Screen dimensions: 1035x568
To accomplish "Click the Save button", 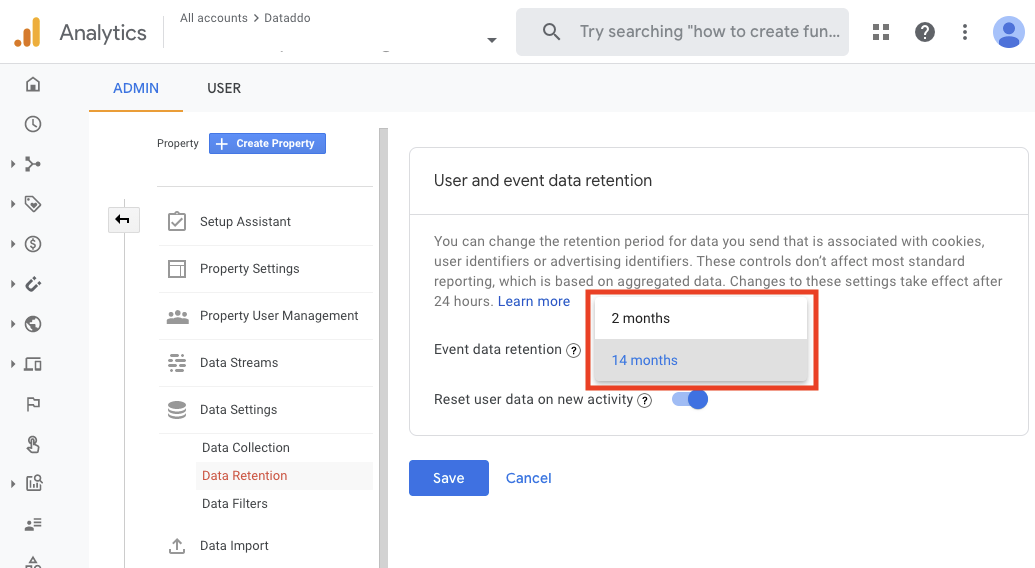I will [x=448, y=478].
